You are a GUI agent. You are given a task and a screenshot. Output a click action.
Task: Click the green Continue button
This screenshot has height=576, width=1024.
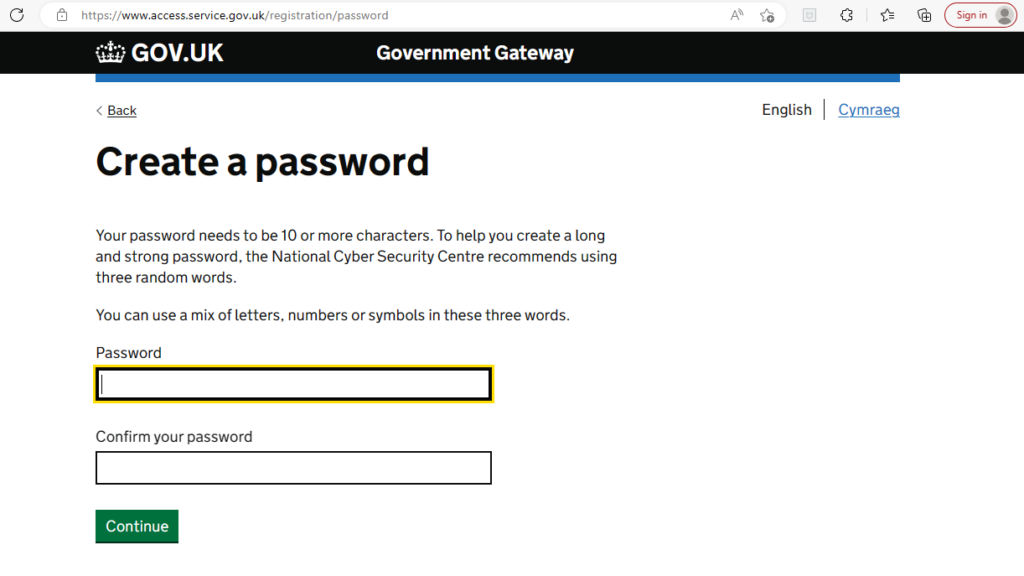pyautogui.click(x=136, y=526)
